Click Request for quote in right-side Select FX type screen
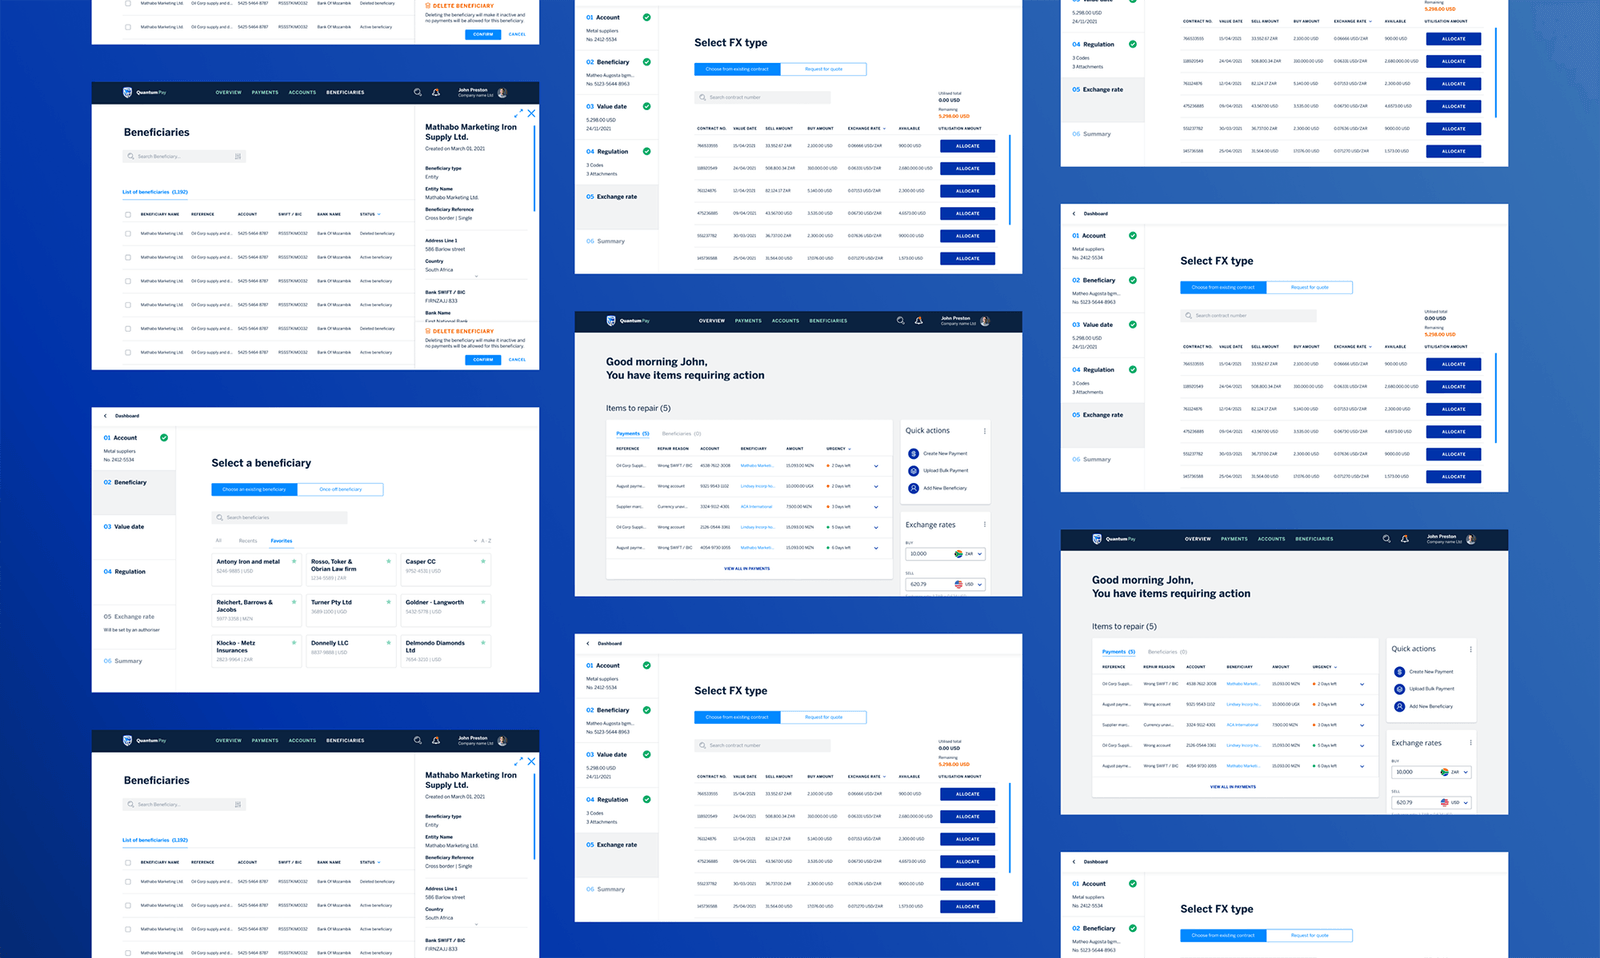This screenshot has height=958, width=1600. (1309, 287)
